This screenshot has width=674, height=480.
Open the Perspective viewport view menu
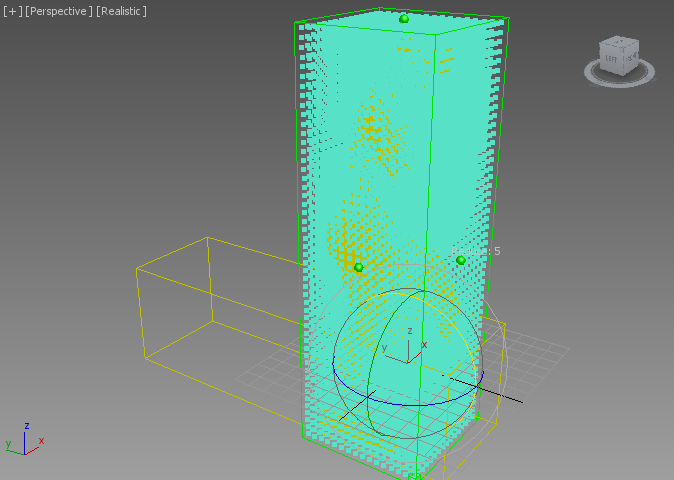point(59,11)
